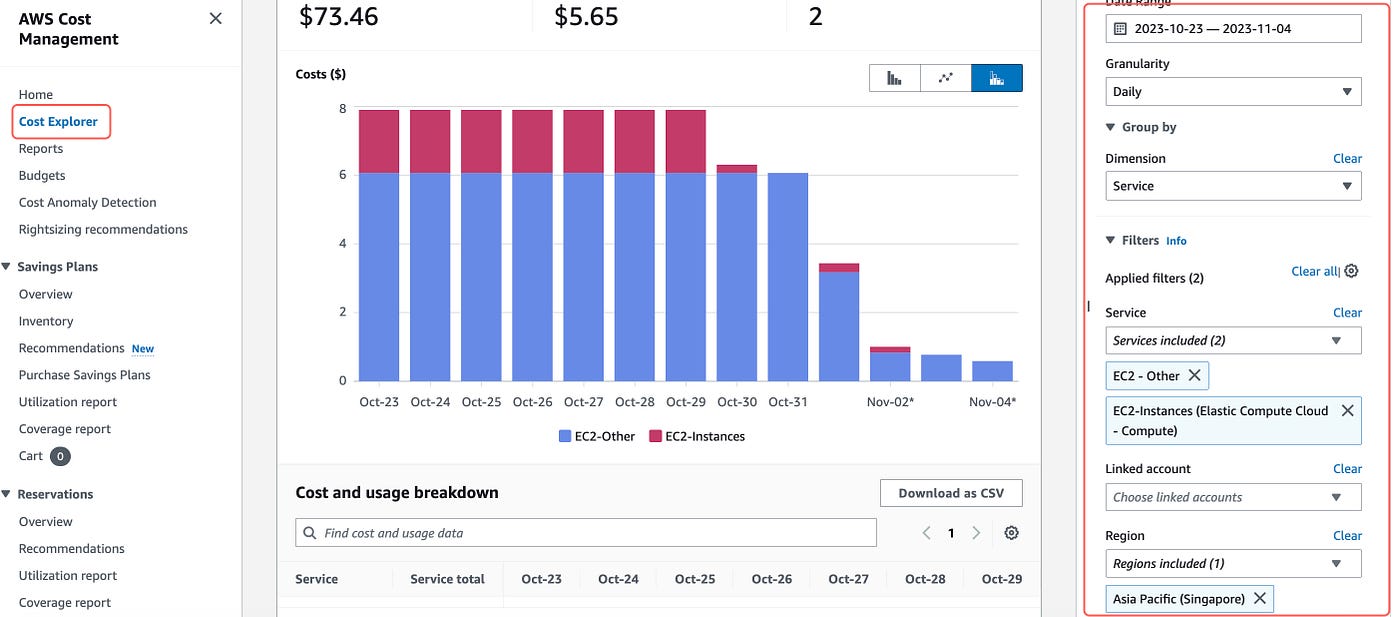Open table preferences gear in breakdown
The image size is (1400, 617).
pyautogui.click(x=1011, y=533)
